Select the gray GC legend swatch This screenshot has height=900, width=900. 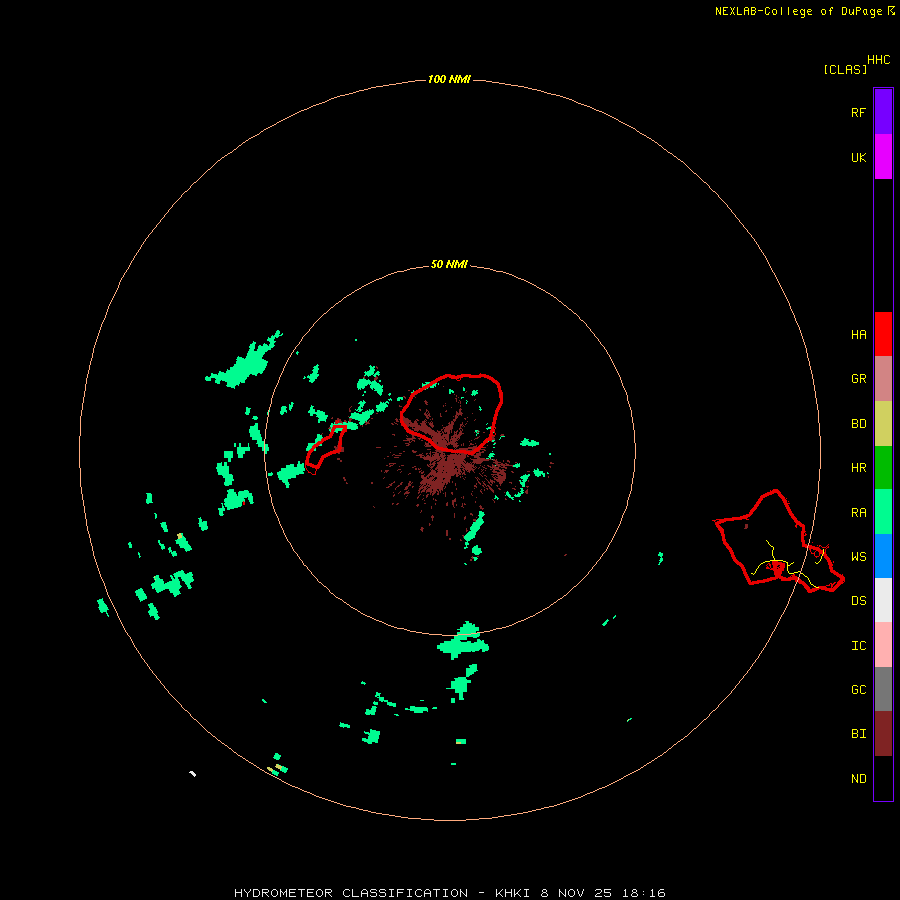point(883,689)
